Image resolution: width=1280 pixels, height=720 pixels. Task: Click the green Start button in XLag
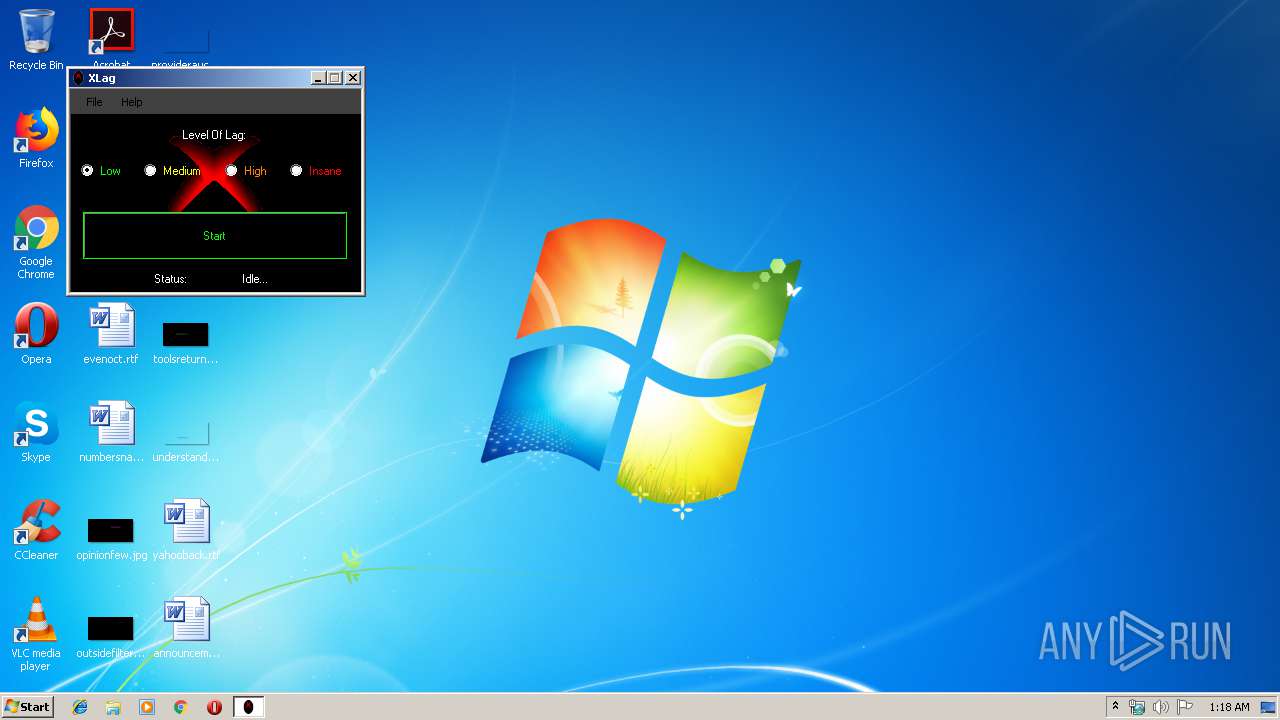tap(215, 236)
